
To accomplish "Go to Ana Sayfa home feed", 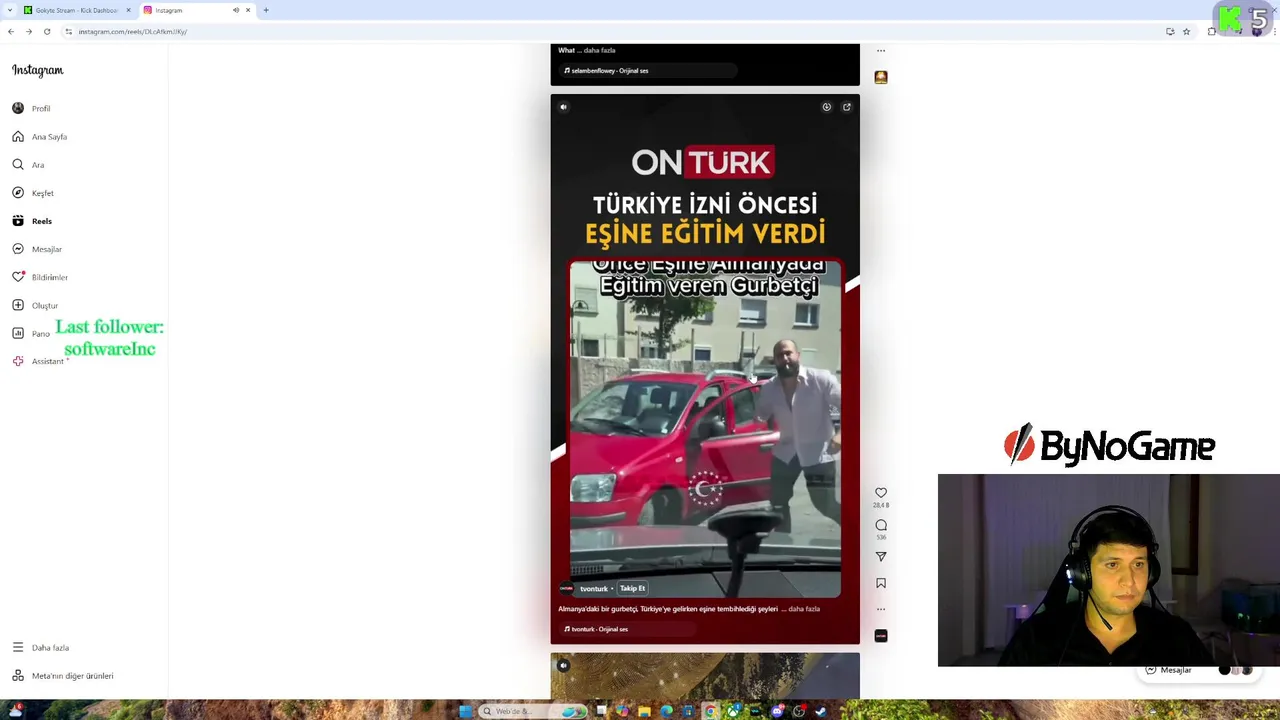I will 40,136.
